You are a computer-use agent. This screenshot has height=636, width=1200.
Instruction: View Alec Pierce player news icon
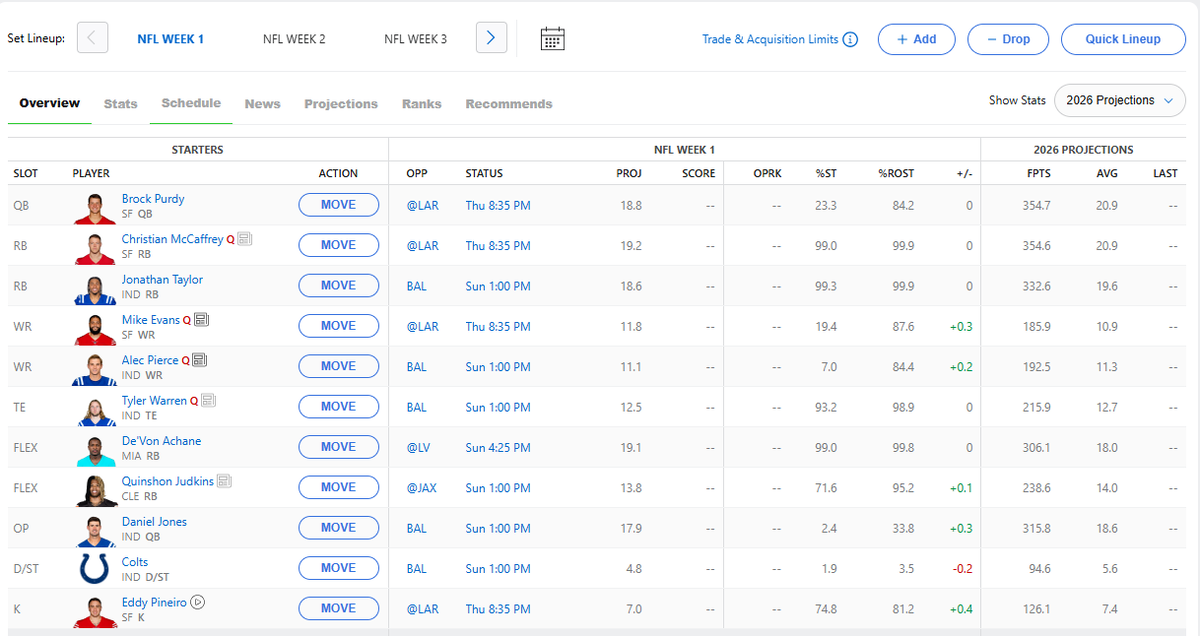199,360
